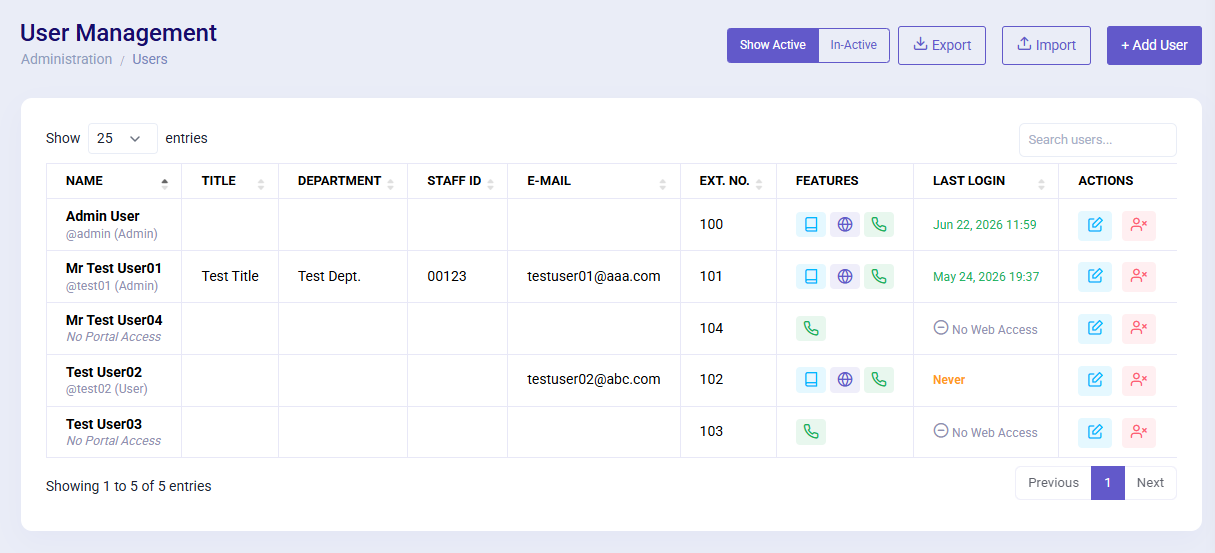The width and height of the screenshot is (1215, 553).
Task: Open the entries-per-page dropdown showing 25
Action: [x=123, y=138]
